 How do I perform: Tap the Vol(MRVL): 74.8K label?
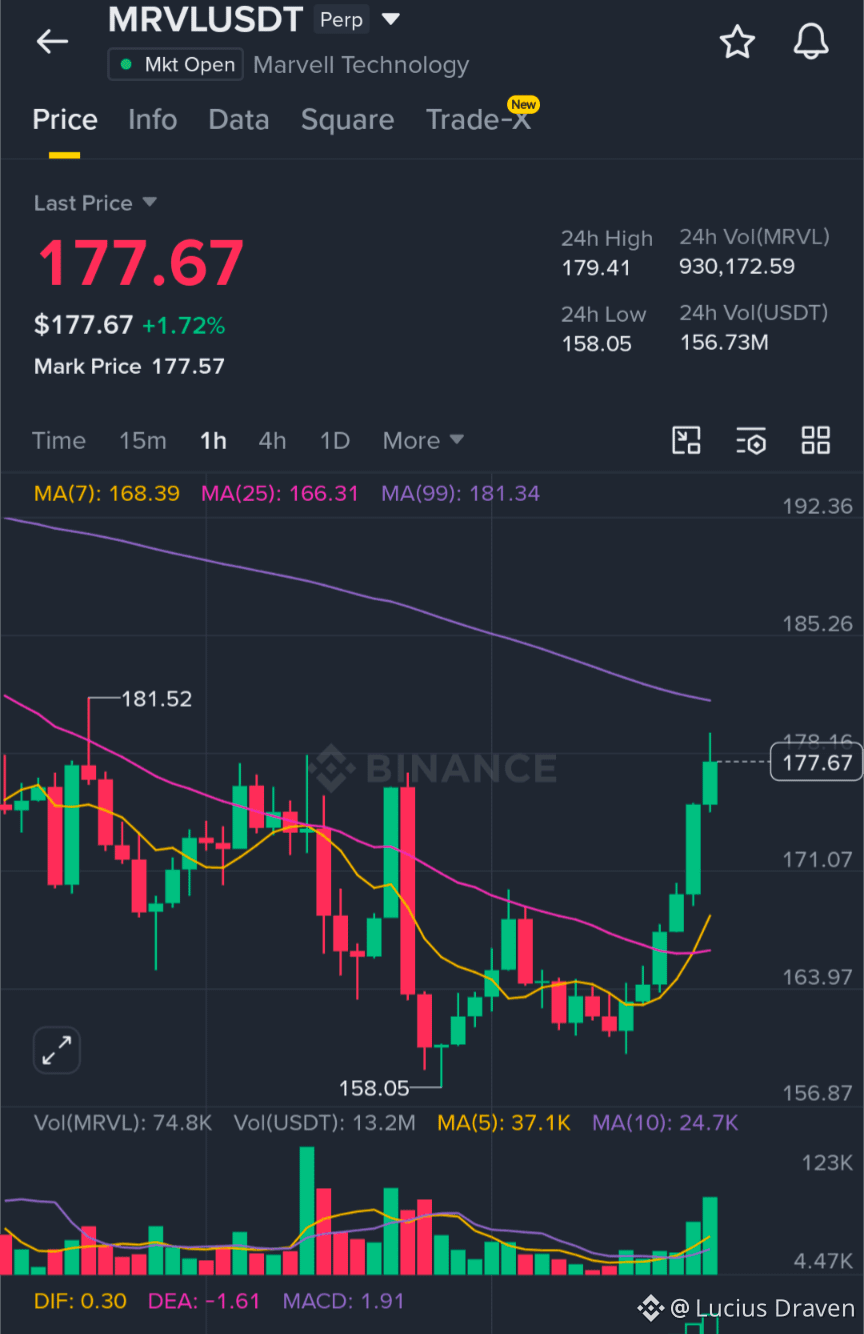click(123, 1123)
